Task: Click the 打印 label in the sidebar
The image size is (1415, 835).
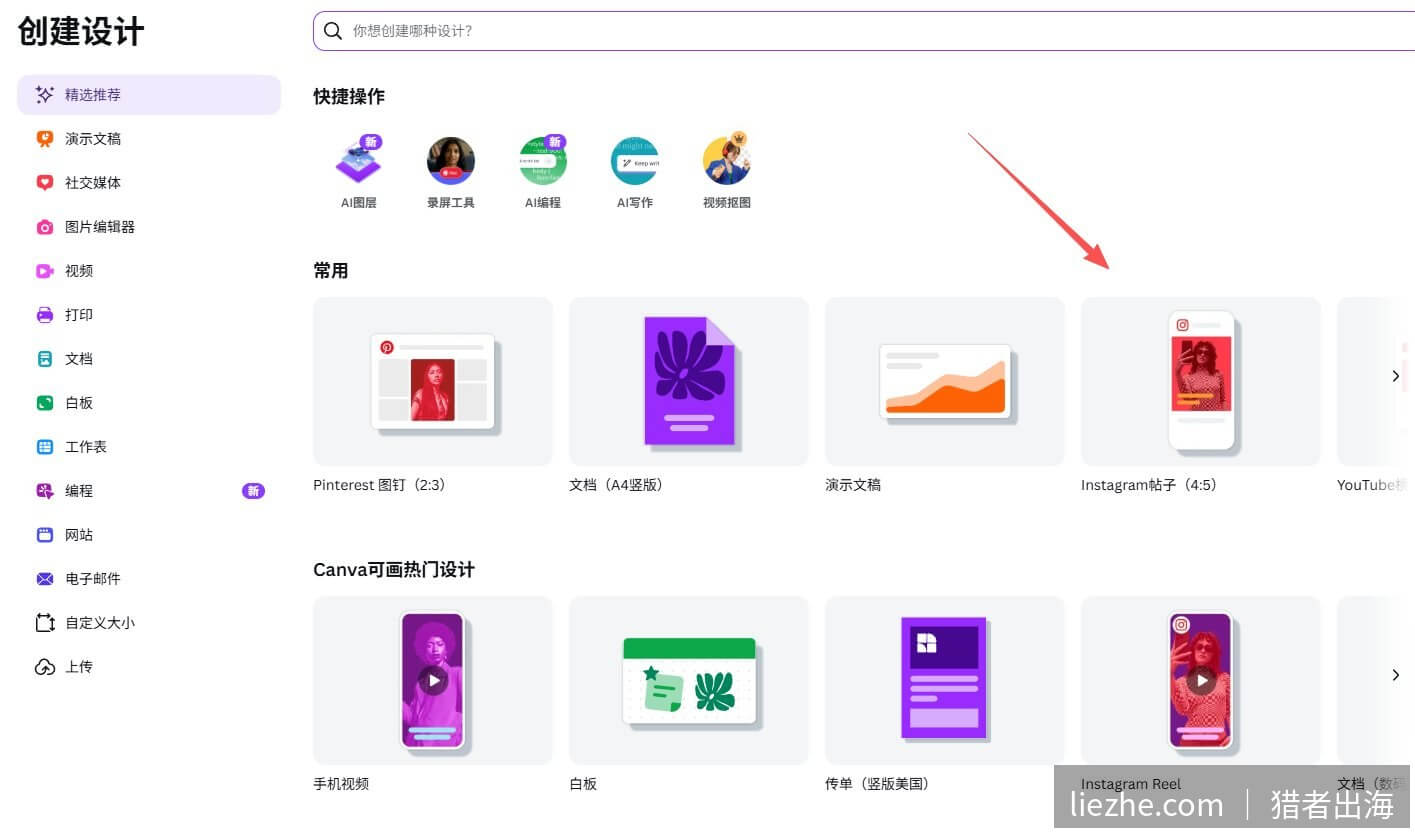Action: pyautogui.click(x=79, y=315)
